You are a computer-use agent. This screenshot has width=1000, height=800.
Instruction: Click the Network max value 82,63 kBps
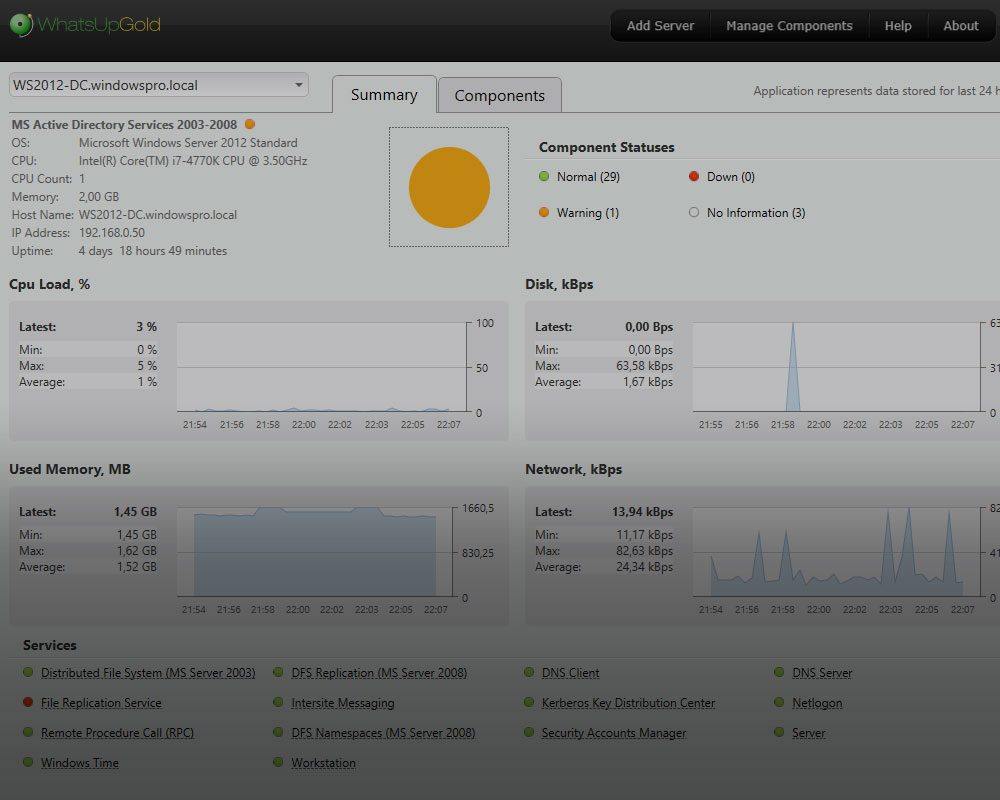point(644,551)
